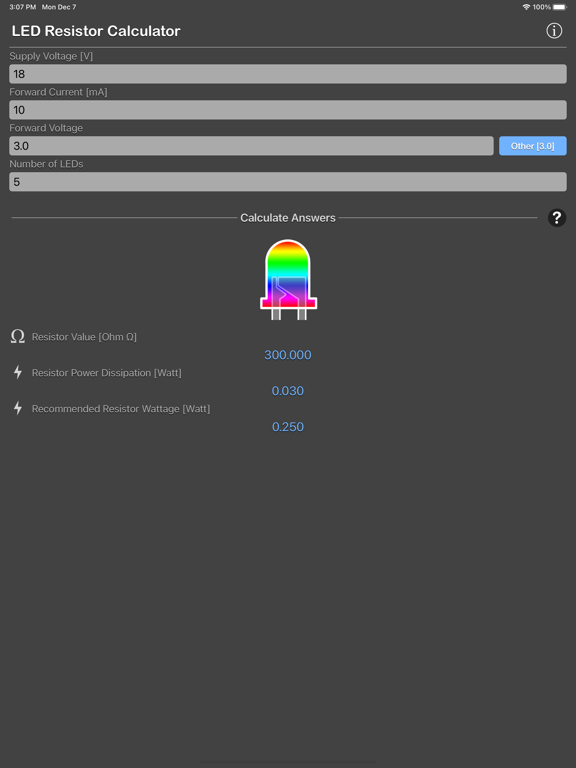Tap the battery indicator icon

tap(560, 7)
